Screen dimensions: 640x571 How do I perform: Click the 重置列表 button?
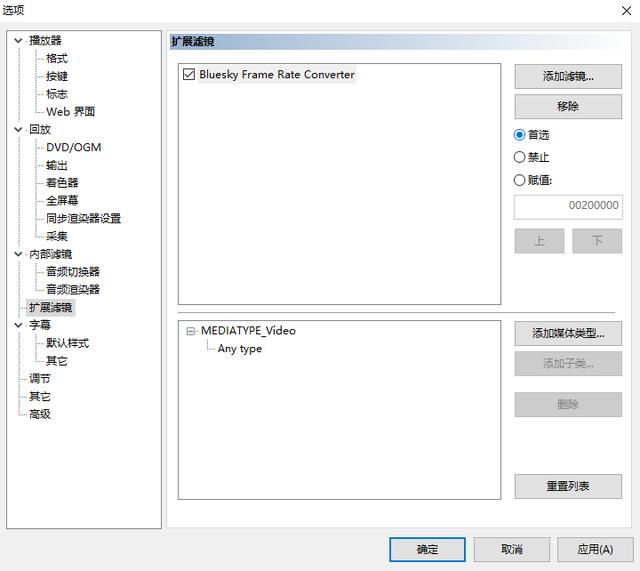point(568,486)
